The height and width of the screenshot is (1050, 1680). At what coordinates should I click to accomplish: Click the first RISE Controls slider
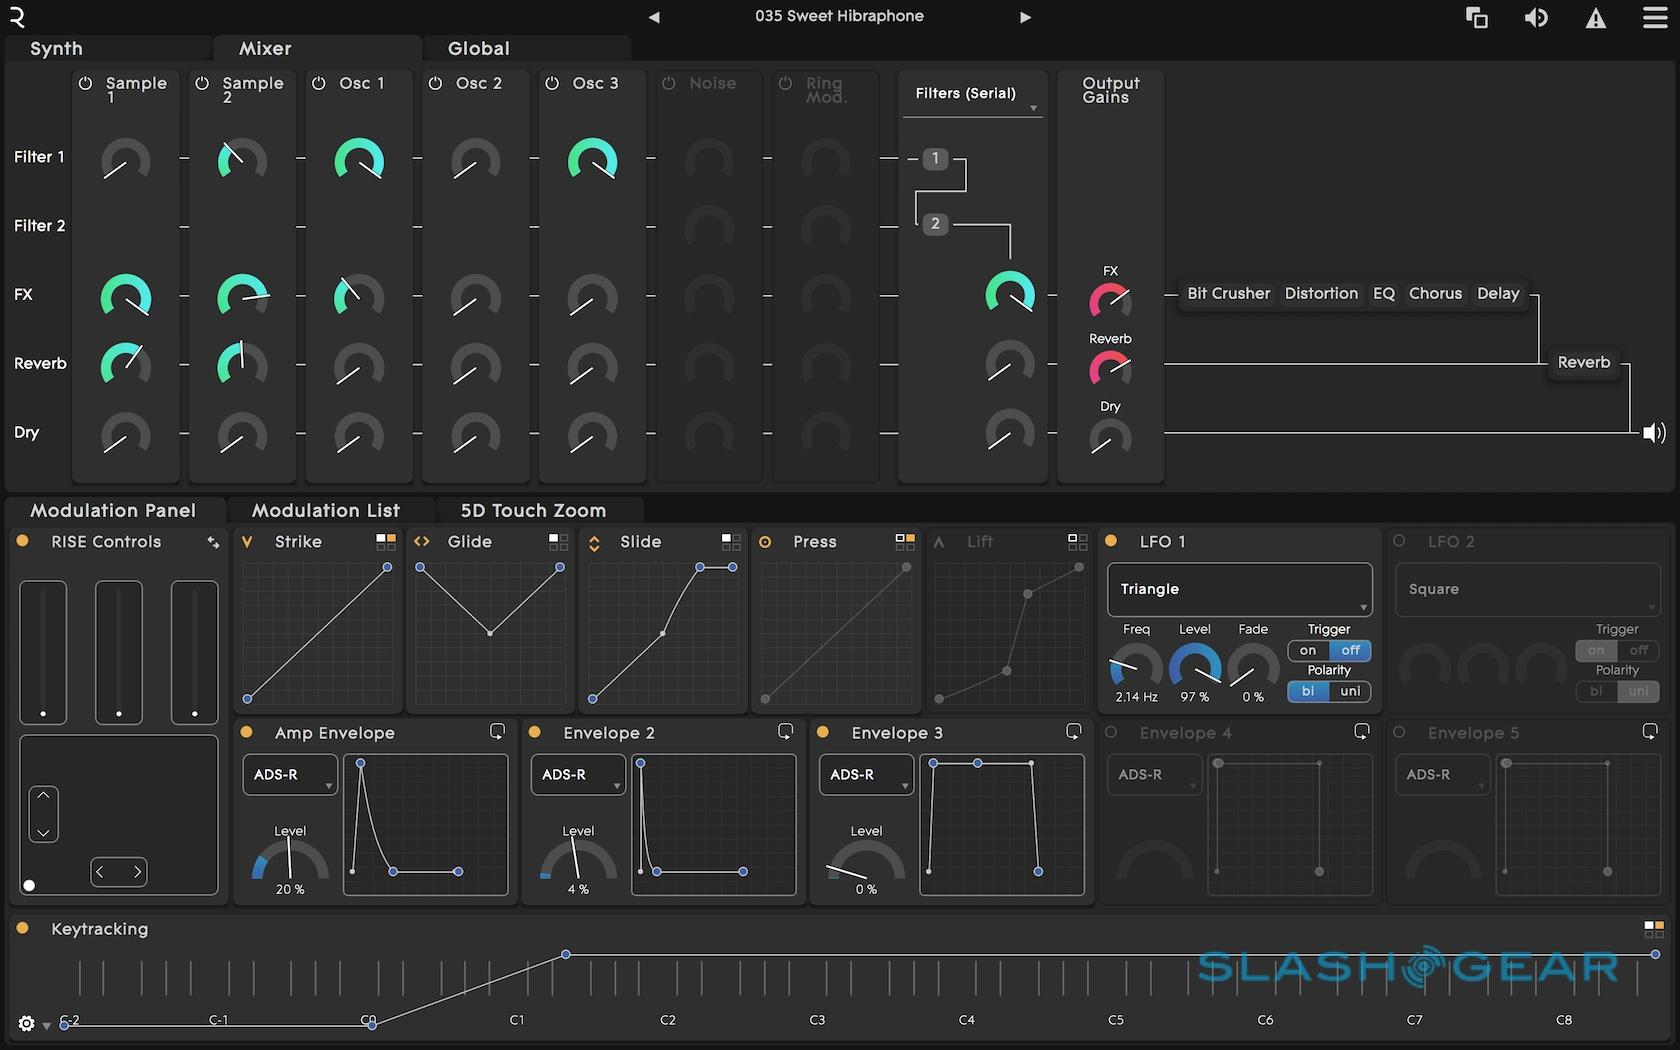43,652
